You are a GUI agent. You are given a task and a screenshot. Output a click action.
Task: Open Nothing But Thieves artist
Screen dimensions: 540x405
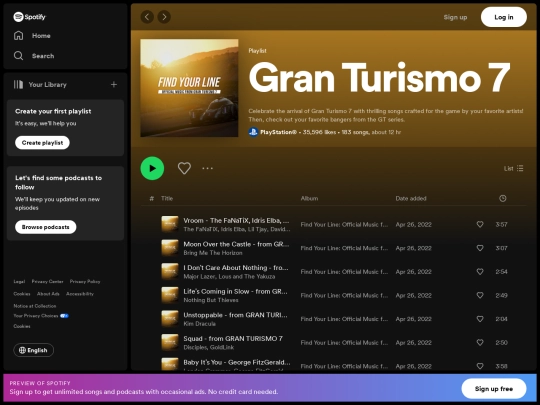coord(211,300)
